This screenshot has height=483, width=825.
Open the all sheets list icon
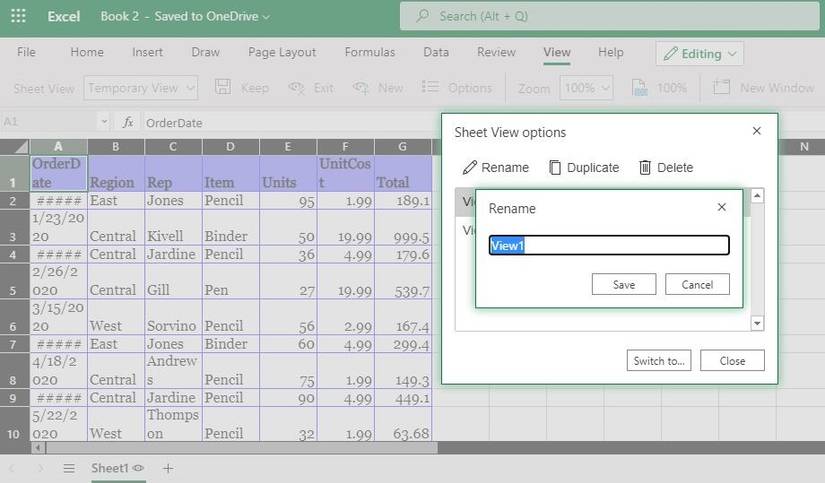point(69,468)
